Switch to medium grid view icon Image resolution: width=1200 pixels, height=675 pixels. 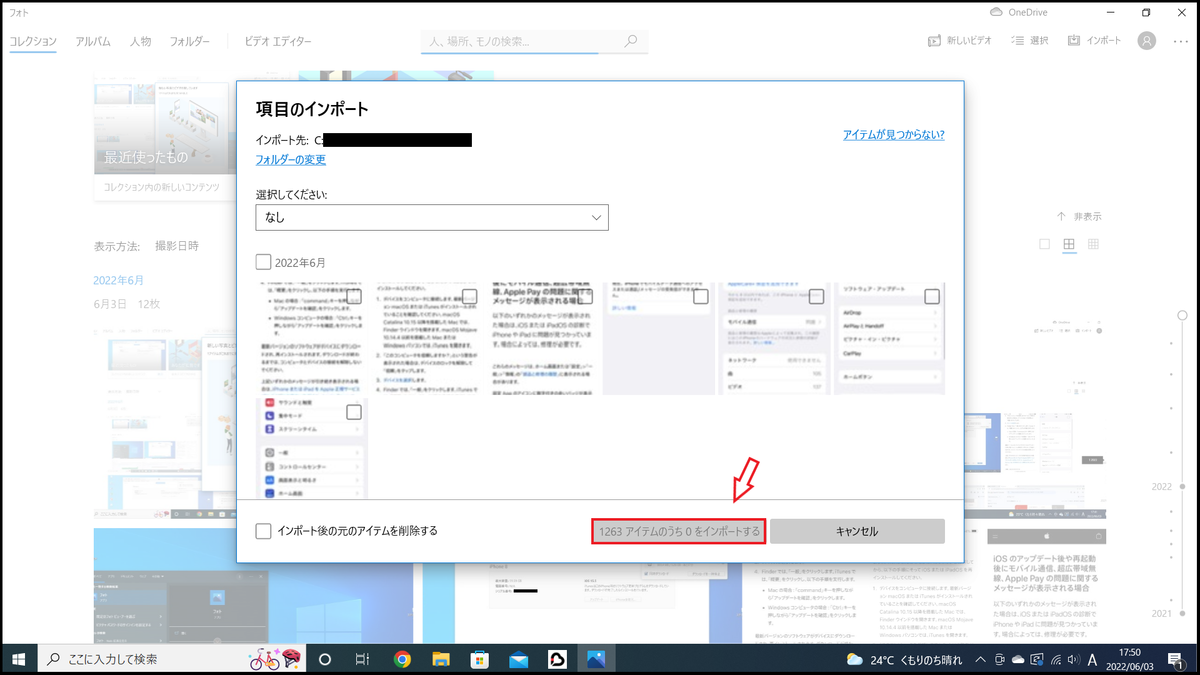pos(1069,244)
